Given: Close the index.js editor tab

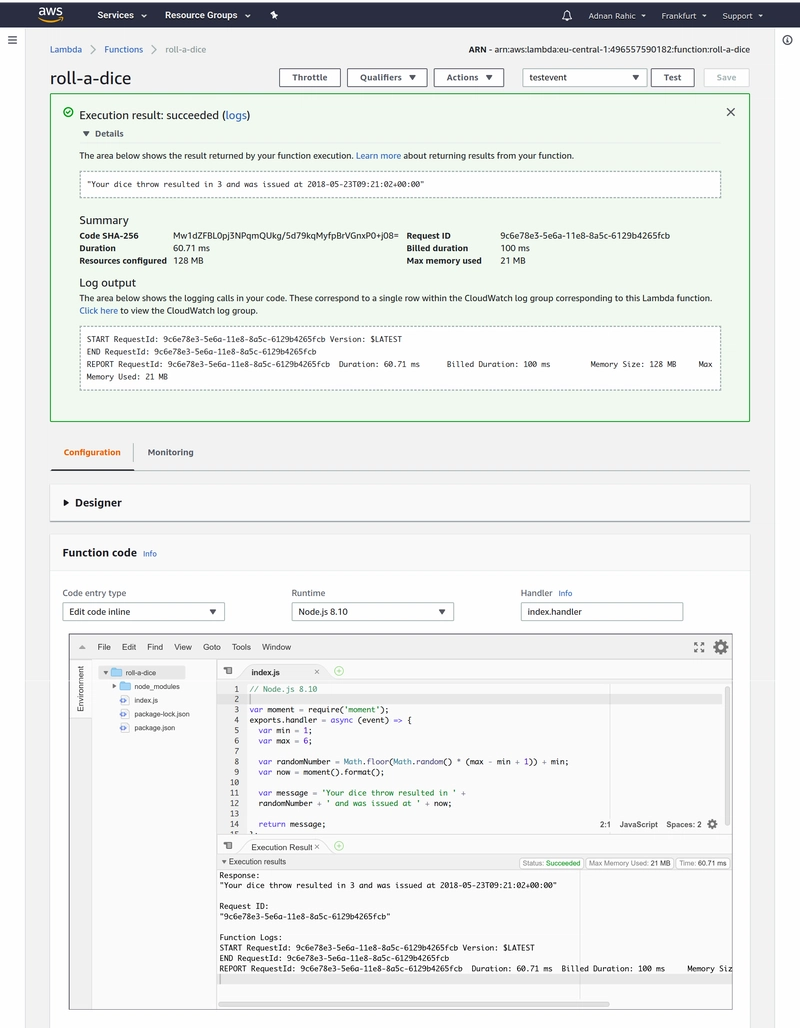Looking at the screenshot, I should (x=317, y=672).
